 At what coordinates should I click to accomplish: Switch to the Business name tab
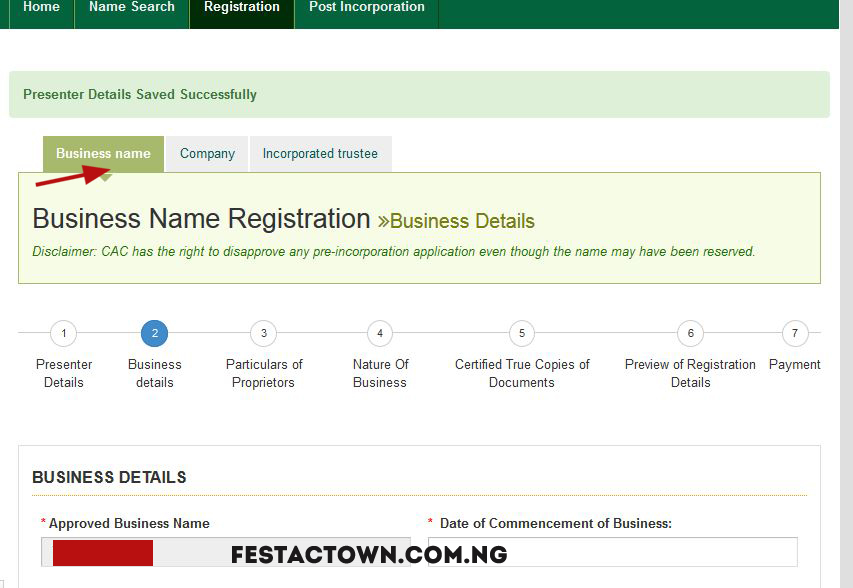pos(103,154)
